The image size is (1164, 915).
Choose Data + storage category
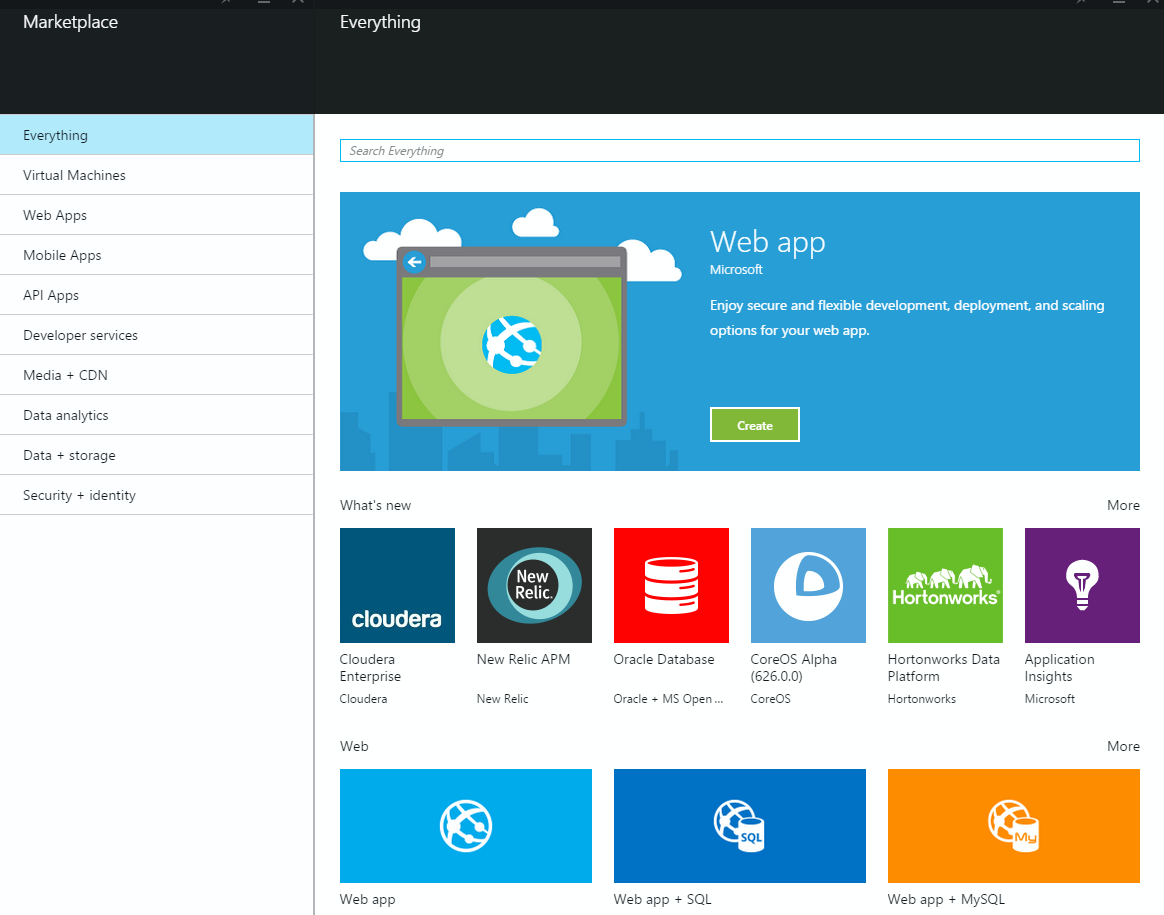(69, 455)
